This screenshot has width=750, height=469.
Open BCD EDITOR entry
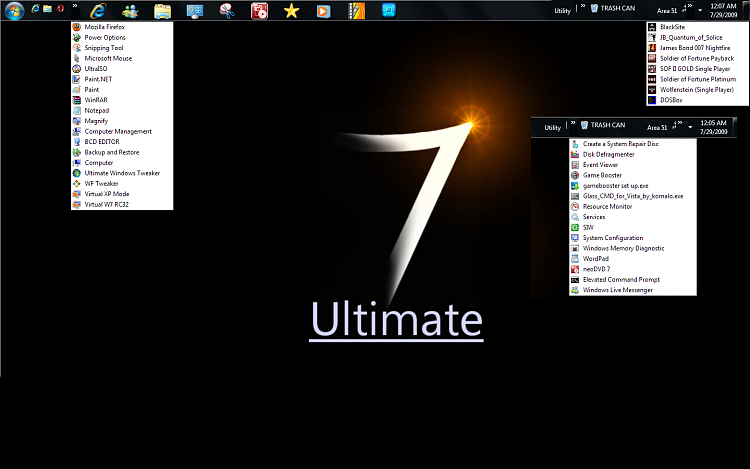tap(122, 142)
